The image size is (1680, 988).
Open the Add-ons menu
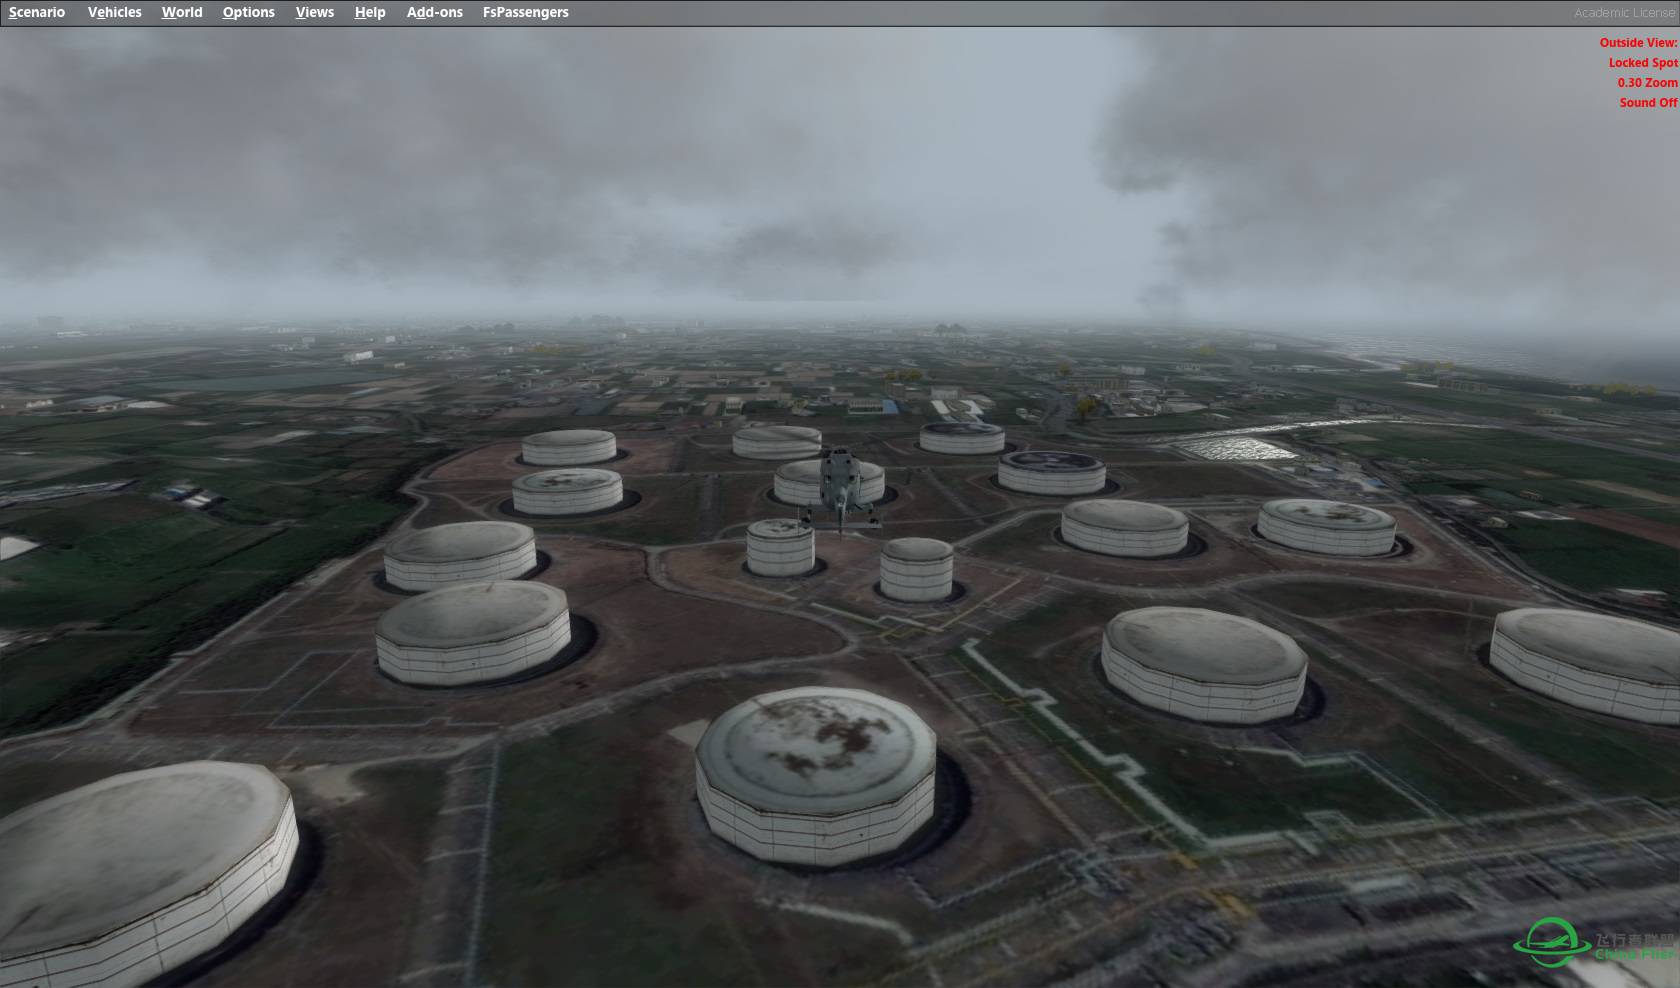(x=434, y=12)
